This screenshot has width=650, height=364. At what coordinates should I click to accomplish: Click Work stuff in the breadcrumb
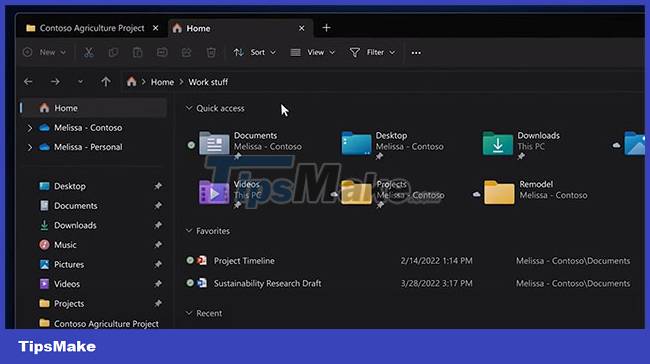coord(208,82)
